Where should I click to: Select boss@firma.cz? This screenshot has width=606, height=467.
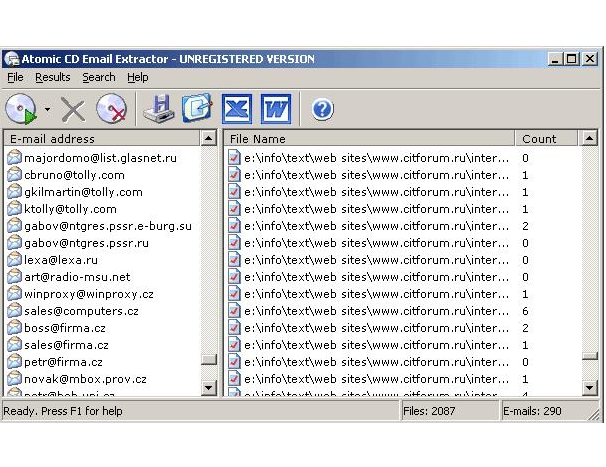click(x=65, y=328)
